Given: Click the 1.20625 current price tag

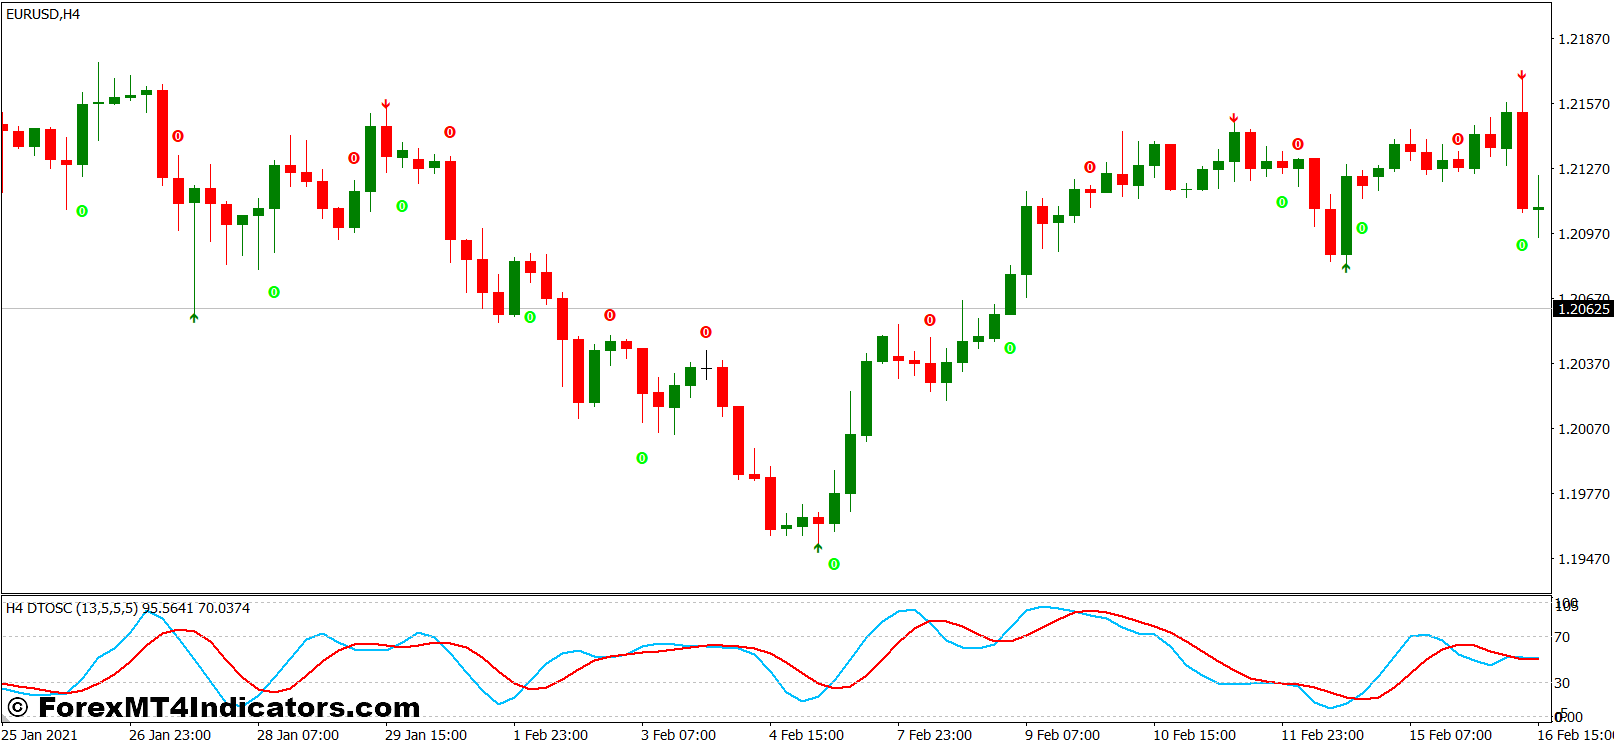Looking at the screenshot, I should point(1583,309).
